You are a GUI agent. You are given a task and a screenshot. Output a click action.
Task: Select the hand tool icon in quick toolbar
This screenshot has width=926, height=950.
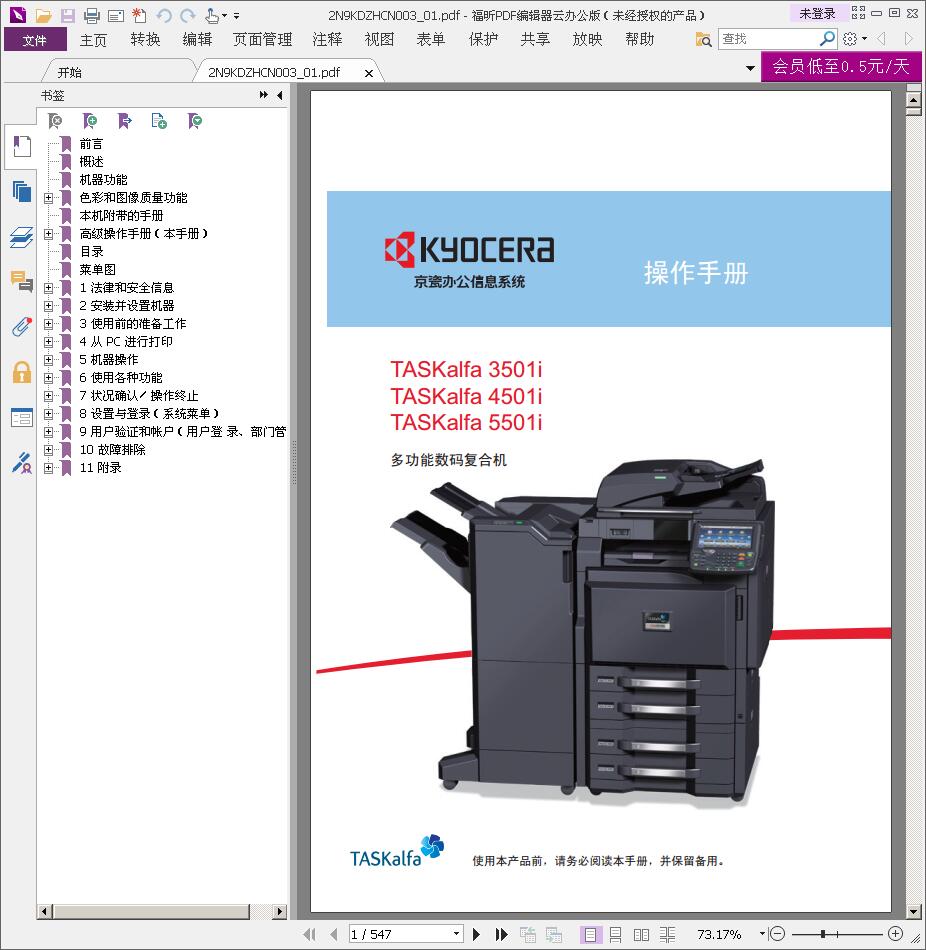pos(212,15)
